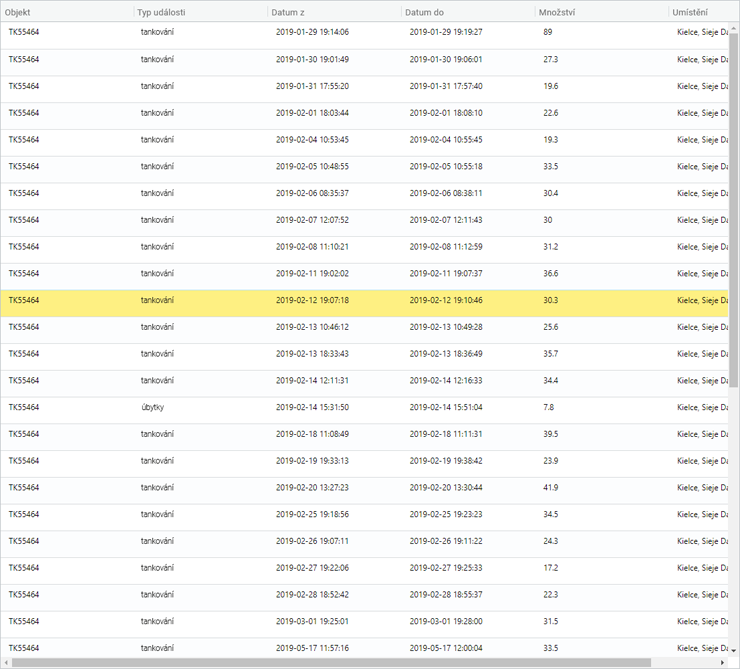Click quantity value 31.2
Image resolution: width=740 pixels, height=669 pixels.
click(550, 247)
